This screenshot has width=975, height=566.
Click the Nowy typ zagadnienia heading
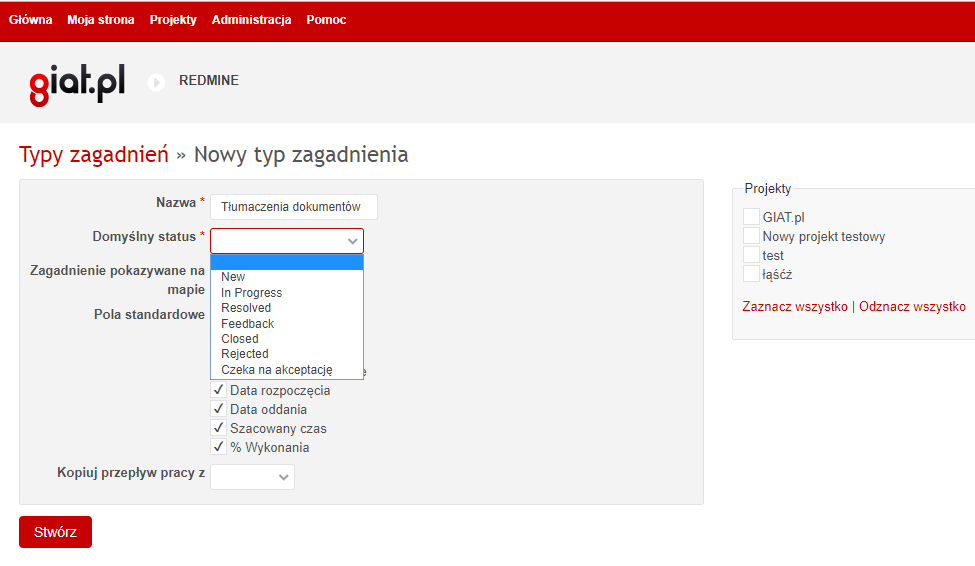(x=301, y=155)
